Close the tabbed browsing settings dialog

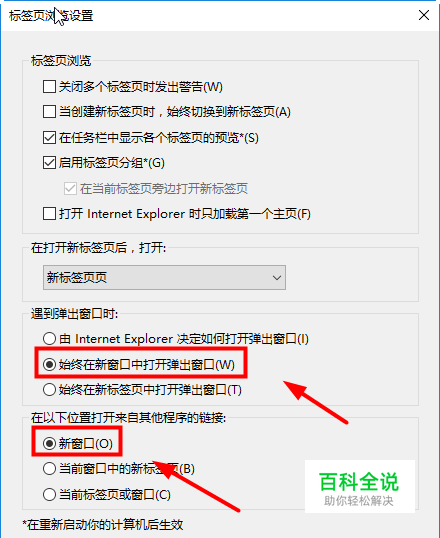pos(424,15)
